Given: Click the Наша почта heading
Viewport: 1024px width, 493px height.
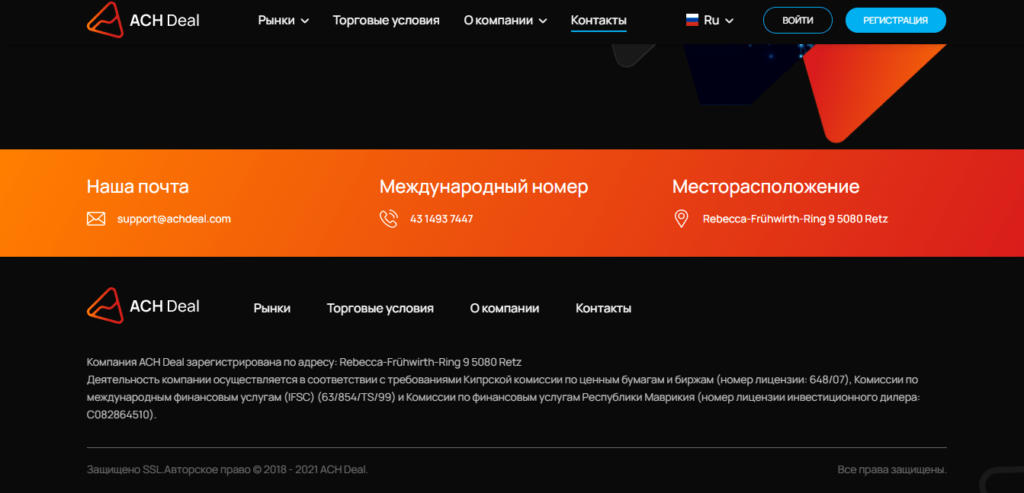Looking at the screenshot, I should click(x=138, y=187).
